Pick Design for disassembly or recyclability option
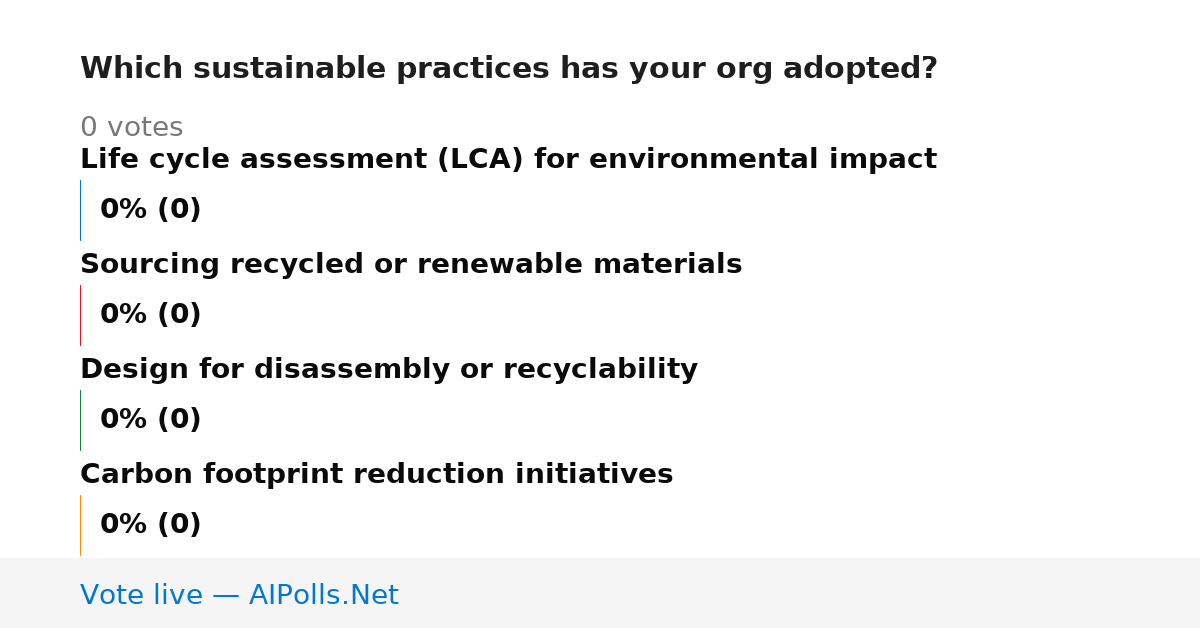 [x=389, y=370]
